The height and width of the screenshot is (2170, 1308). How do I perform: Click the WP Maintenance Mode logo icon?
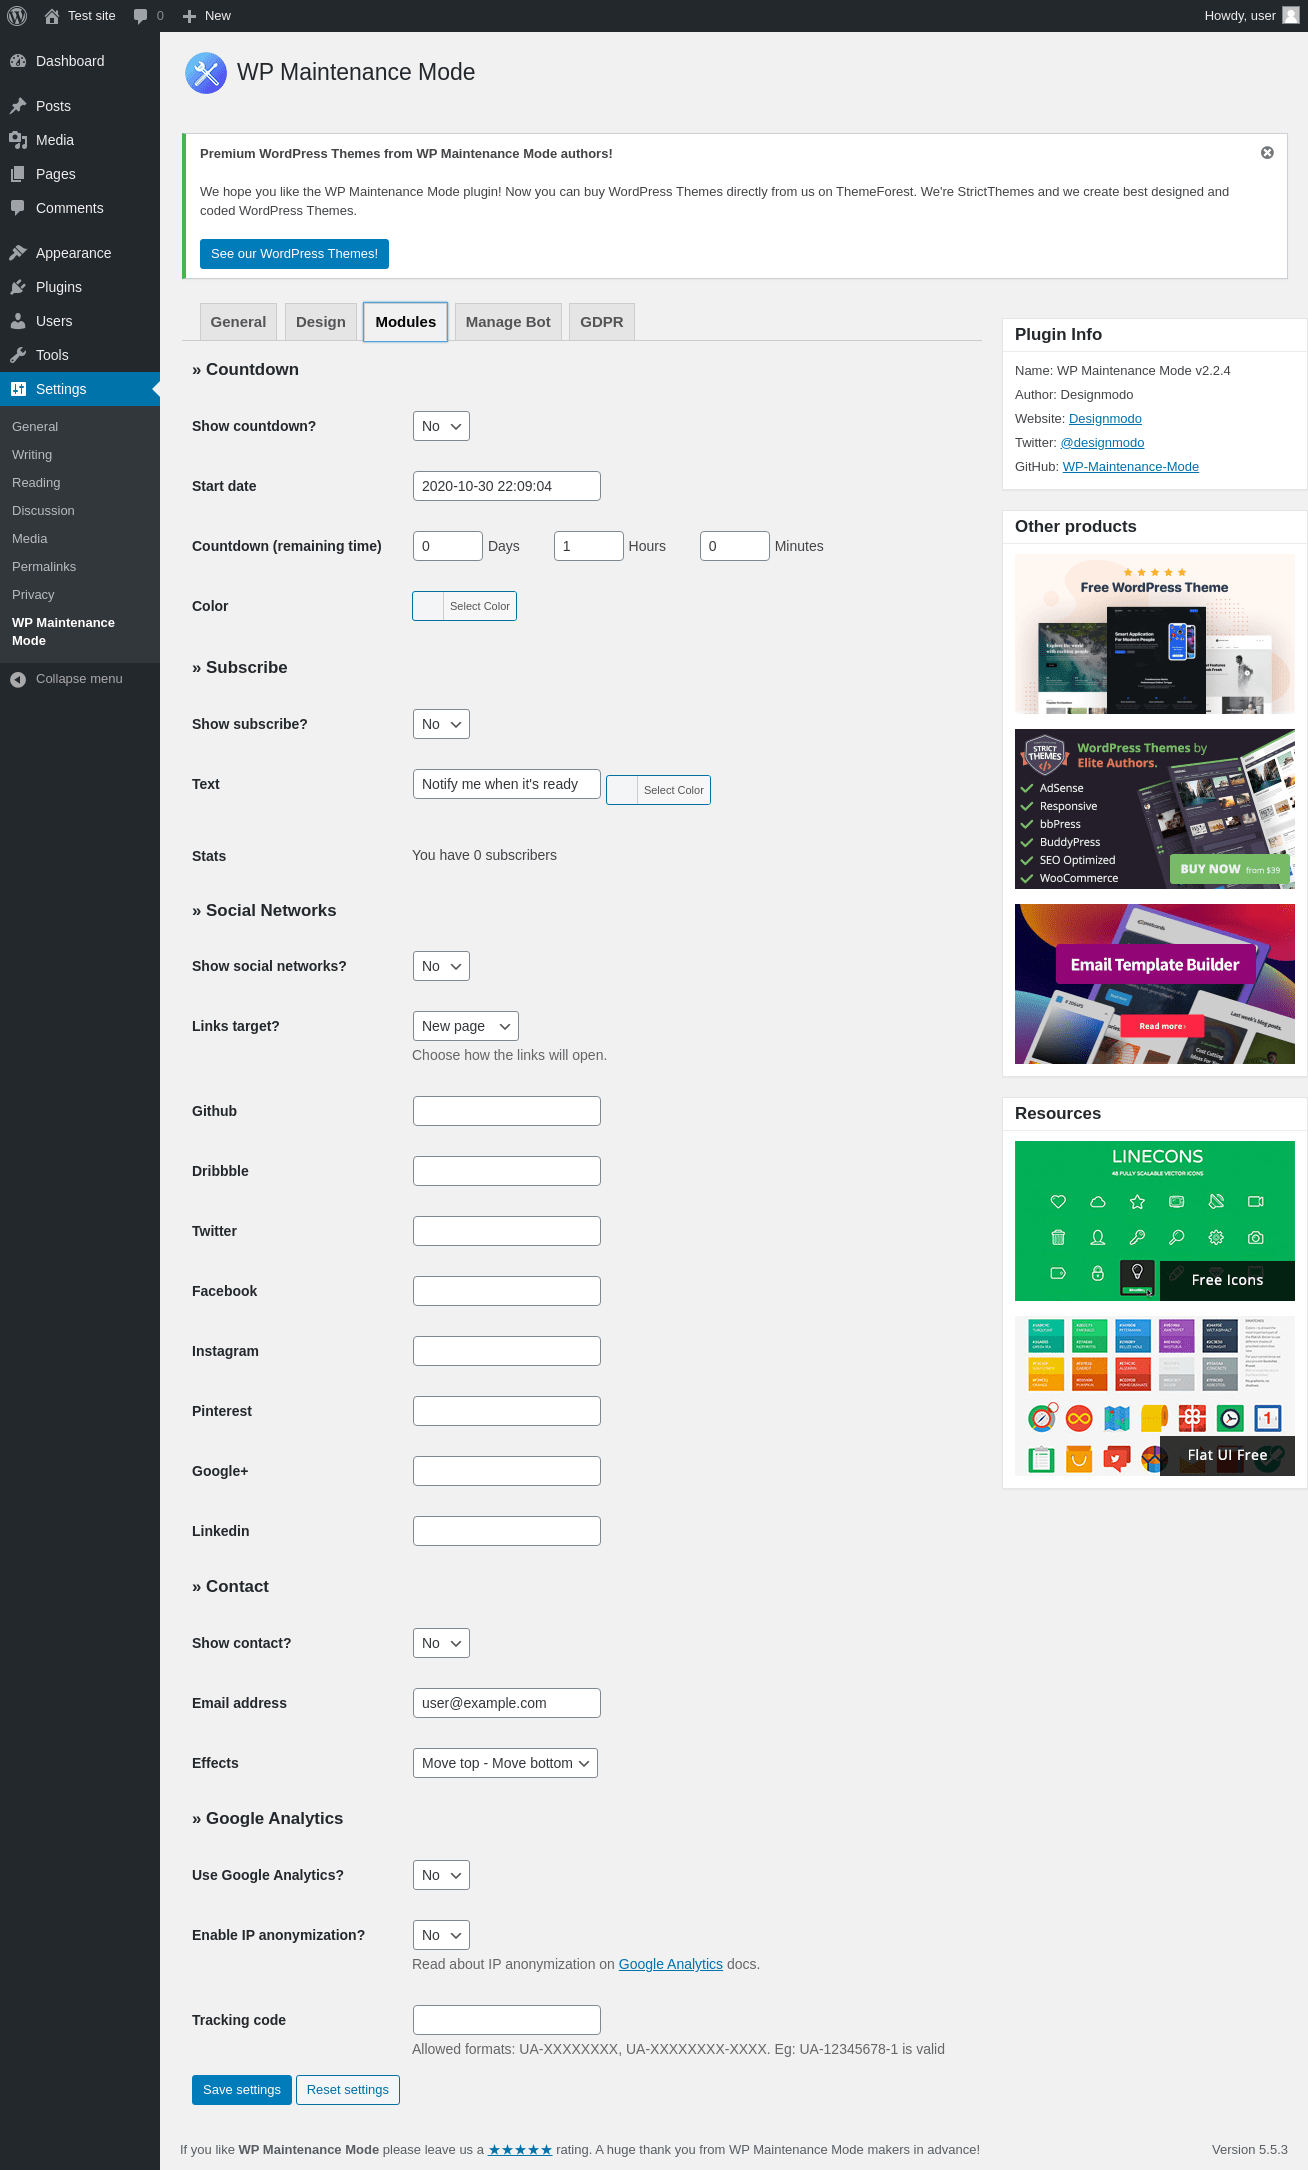(x=206, y=73)
